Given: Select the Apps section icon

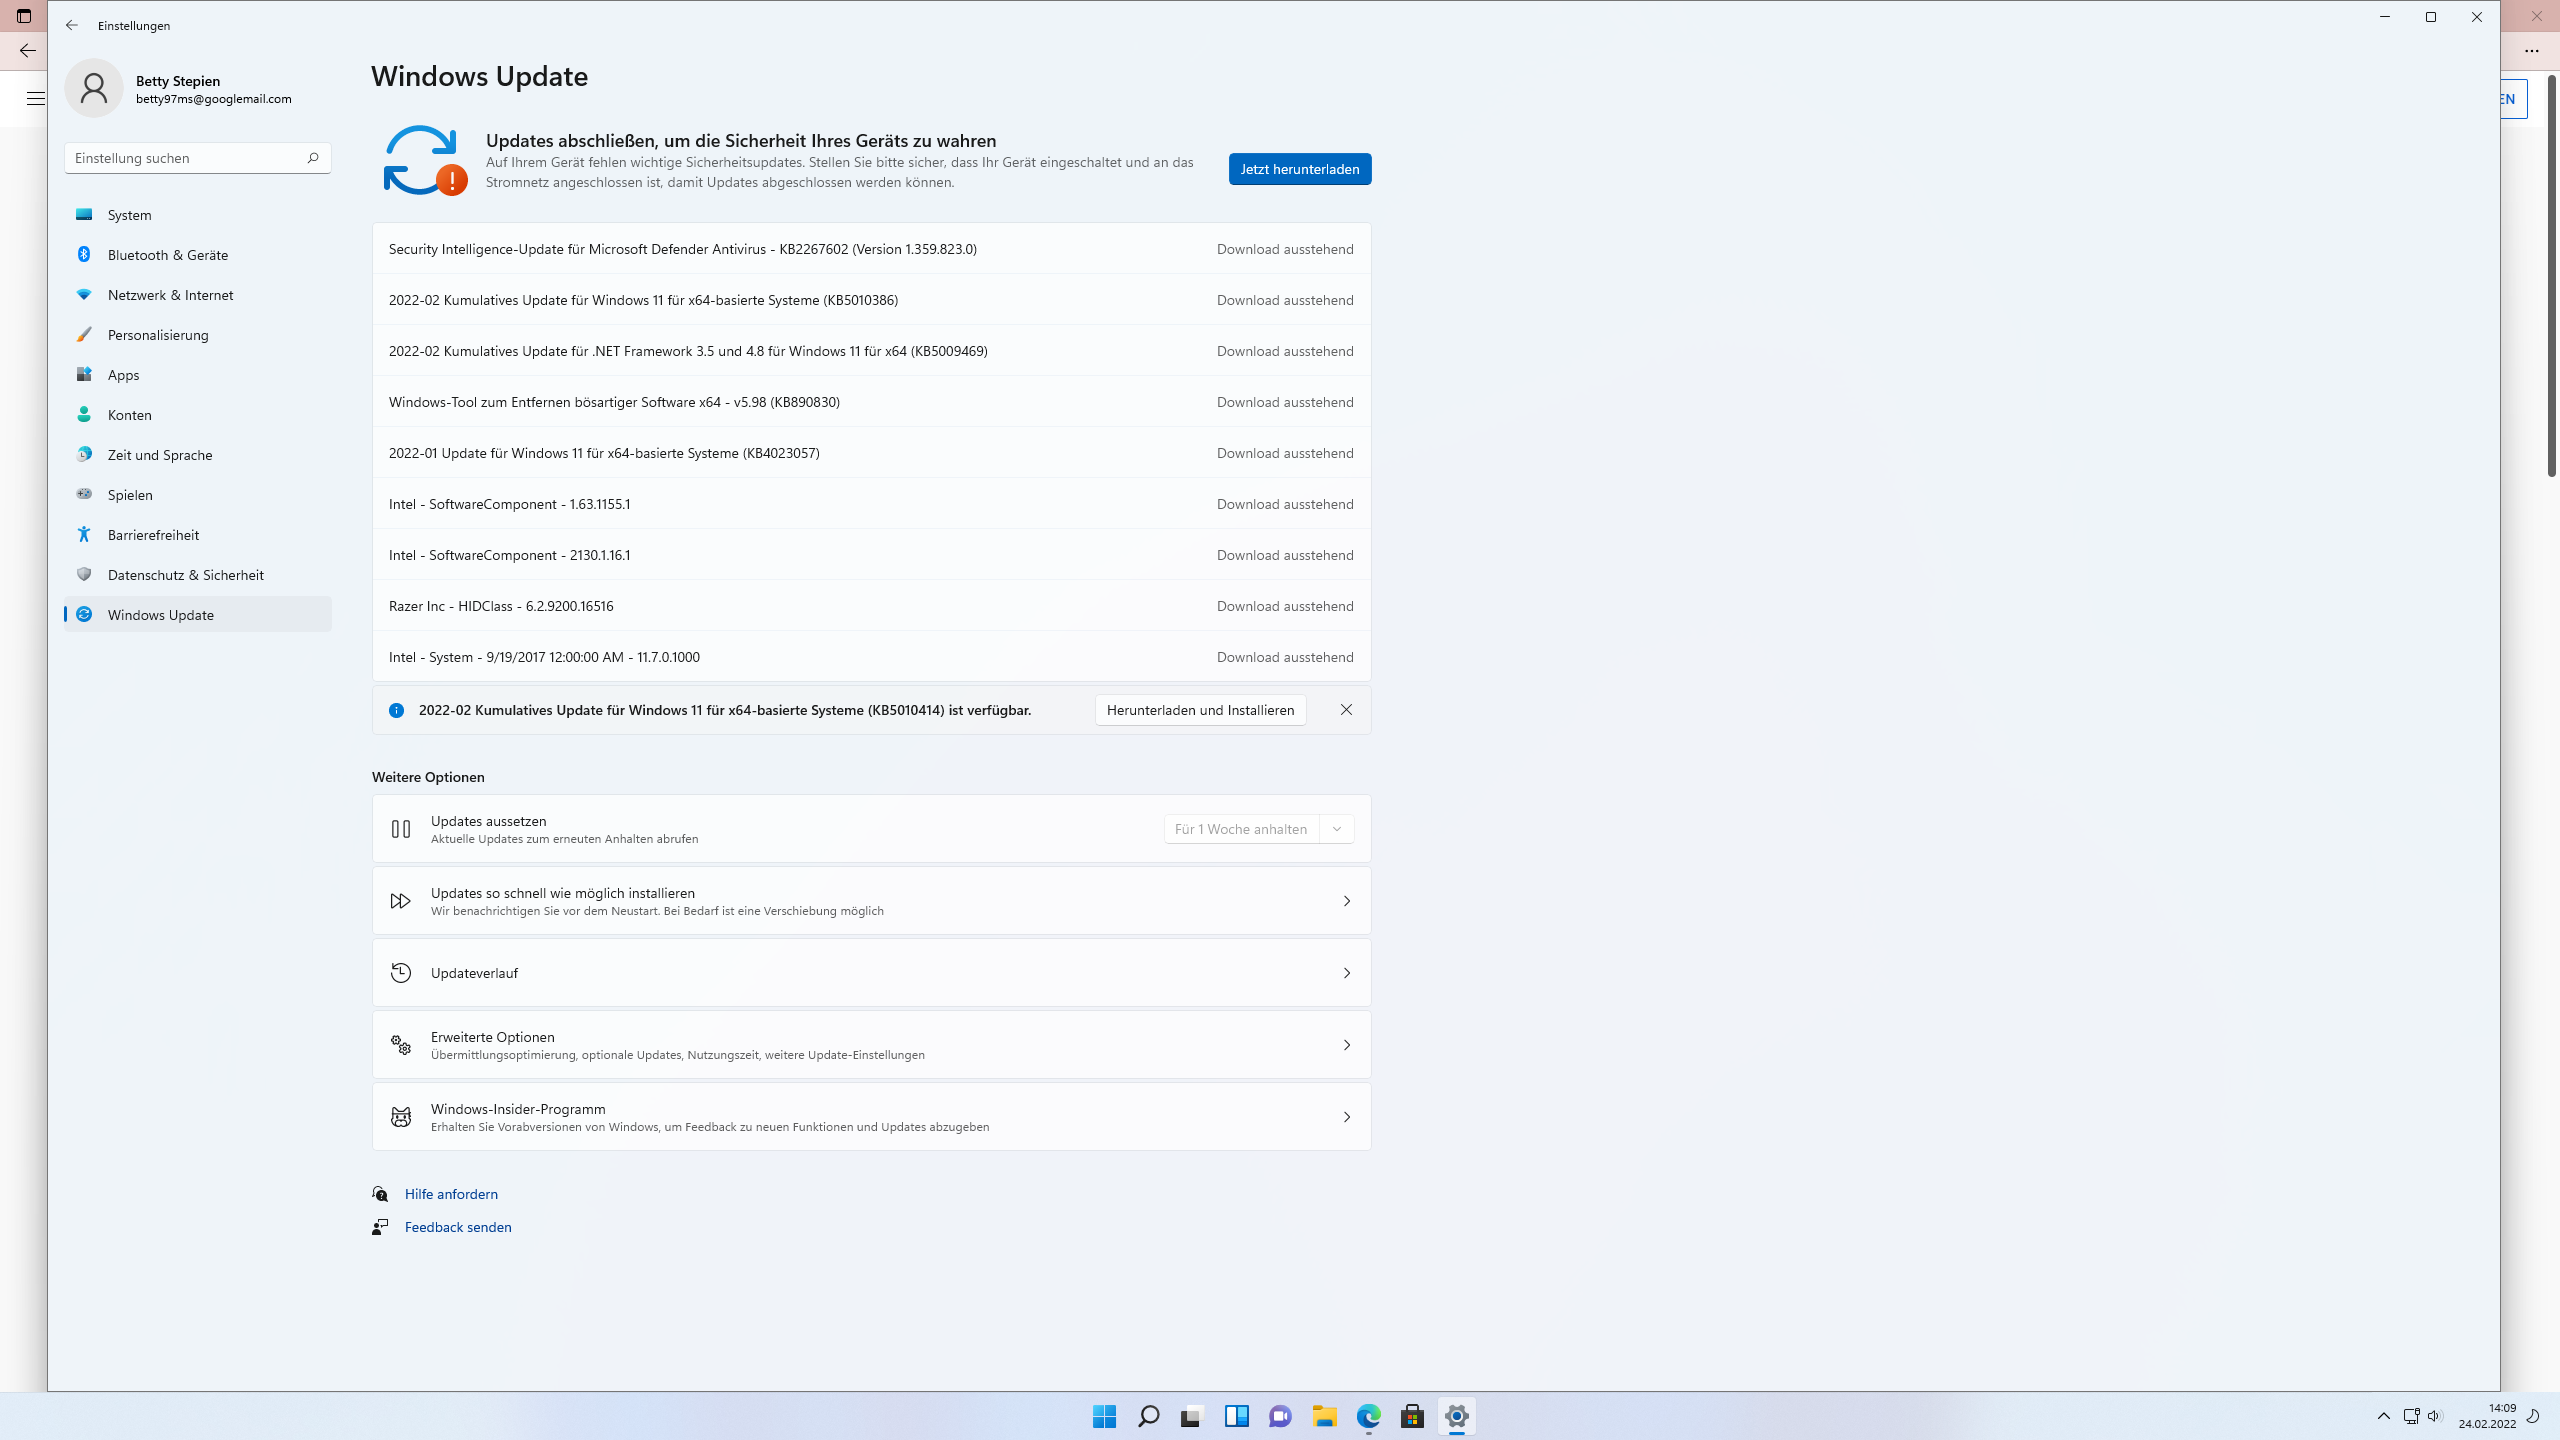Looking at the screenshot, I should (x=84, y=375).
